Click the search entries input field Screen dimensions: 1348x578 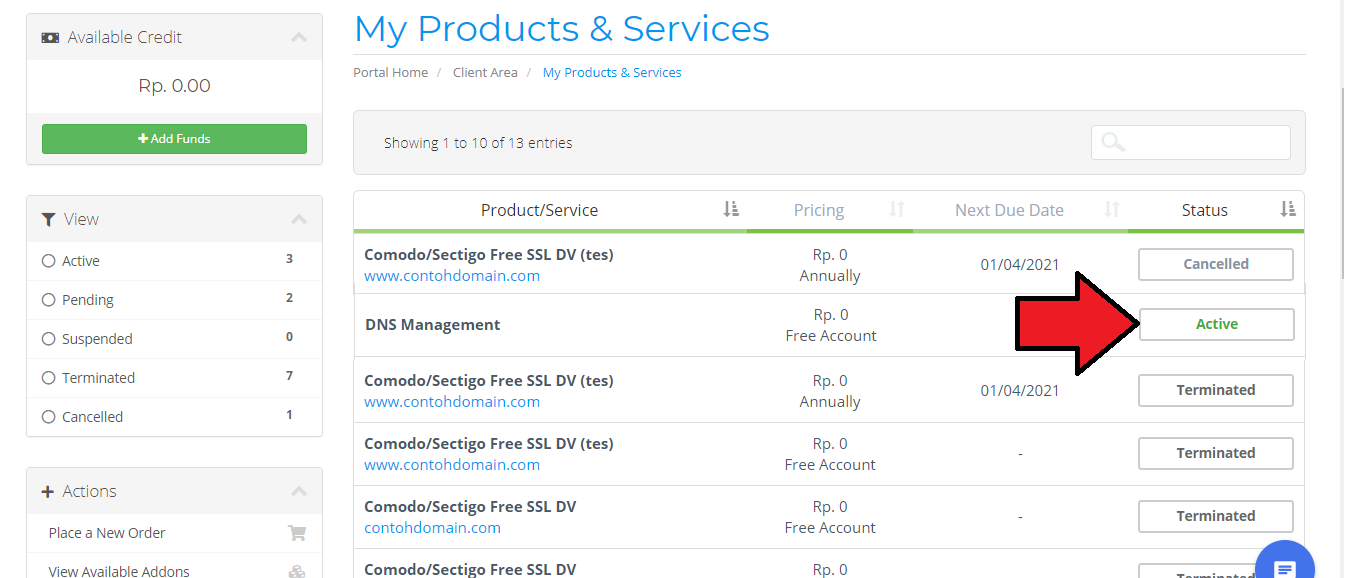(x=1205, y=142)
